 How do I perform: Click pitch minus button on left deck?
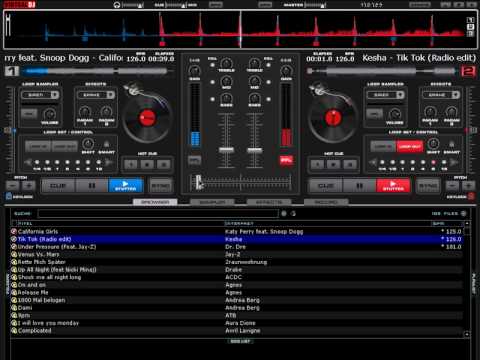tap(12, 185)
